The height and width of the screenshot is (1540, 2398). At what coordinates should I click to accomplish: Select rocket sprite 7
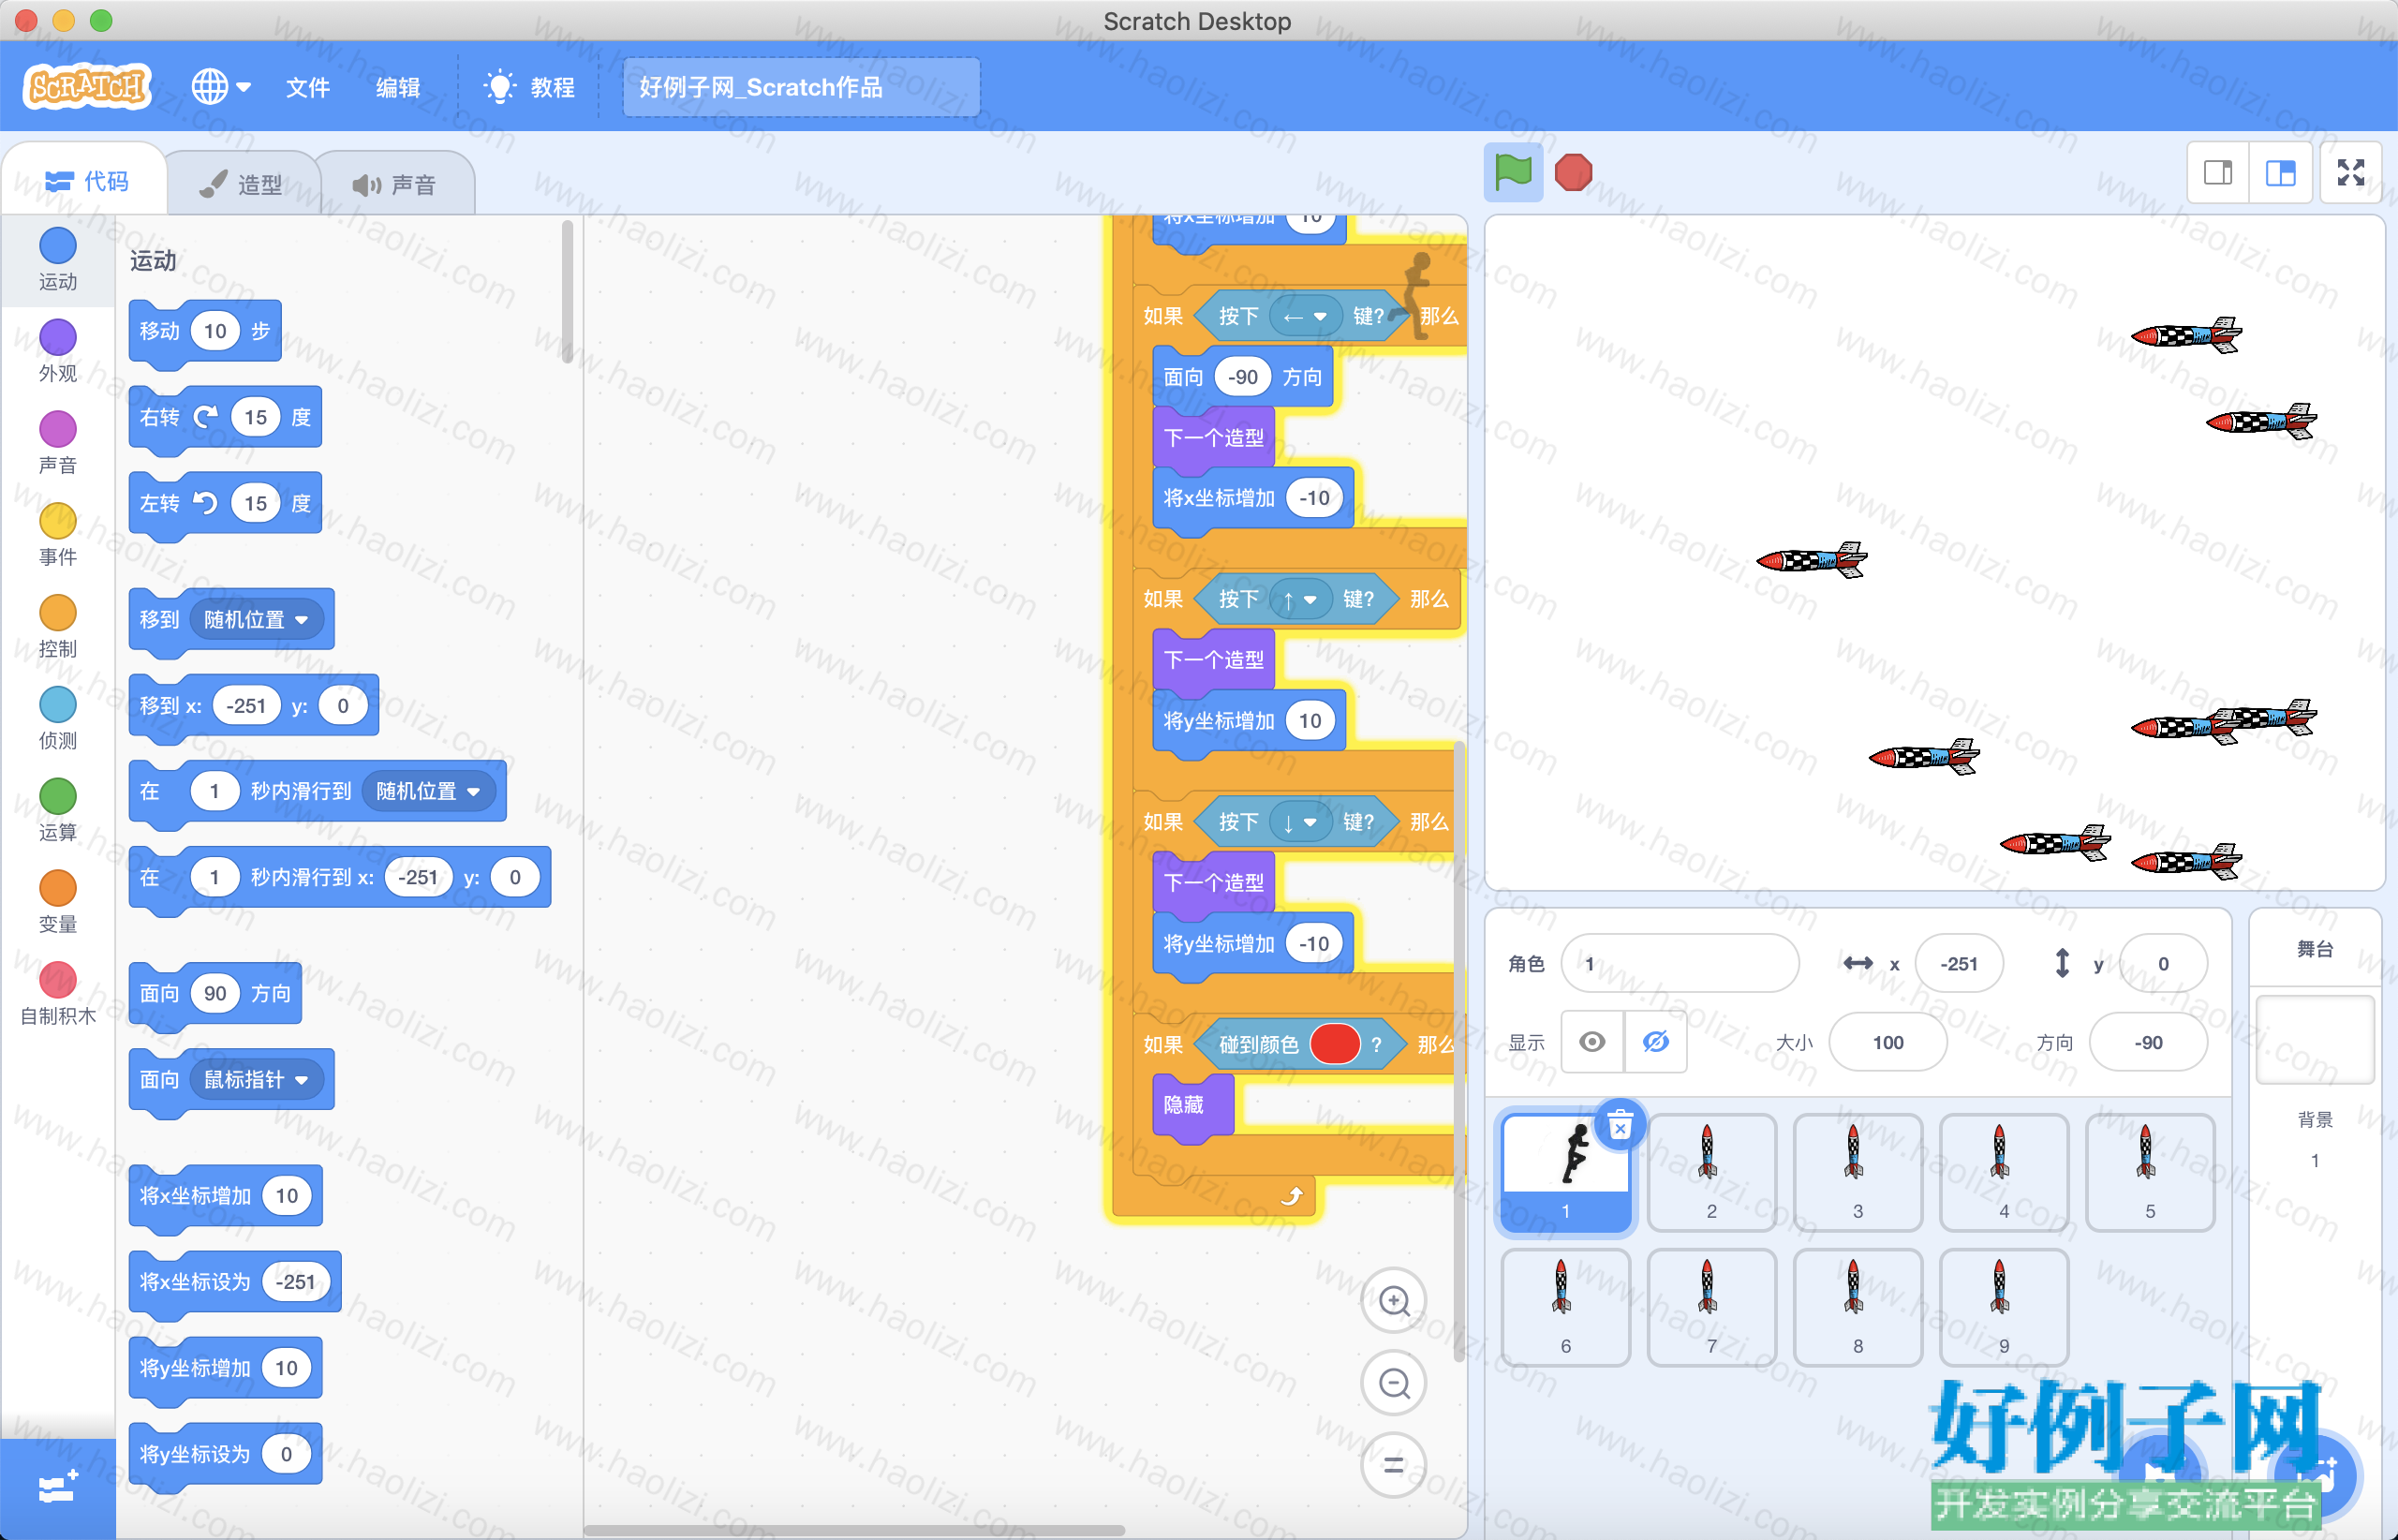[x=1711, y=1307]
